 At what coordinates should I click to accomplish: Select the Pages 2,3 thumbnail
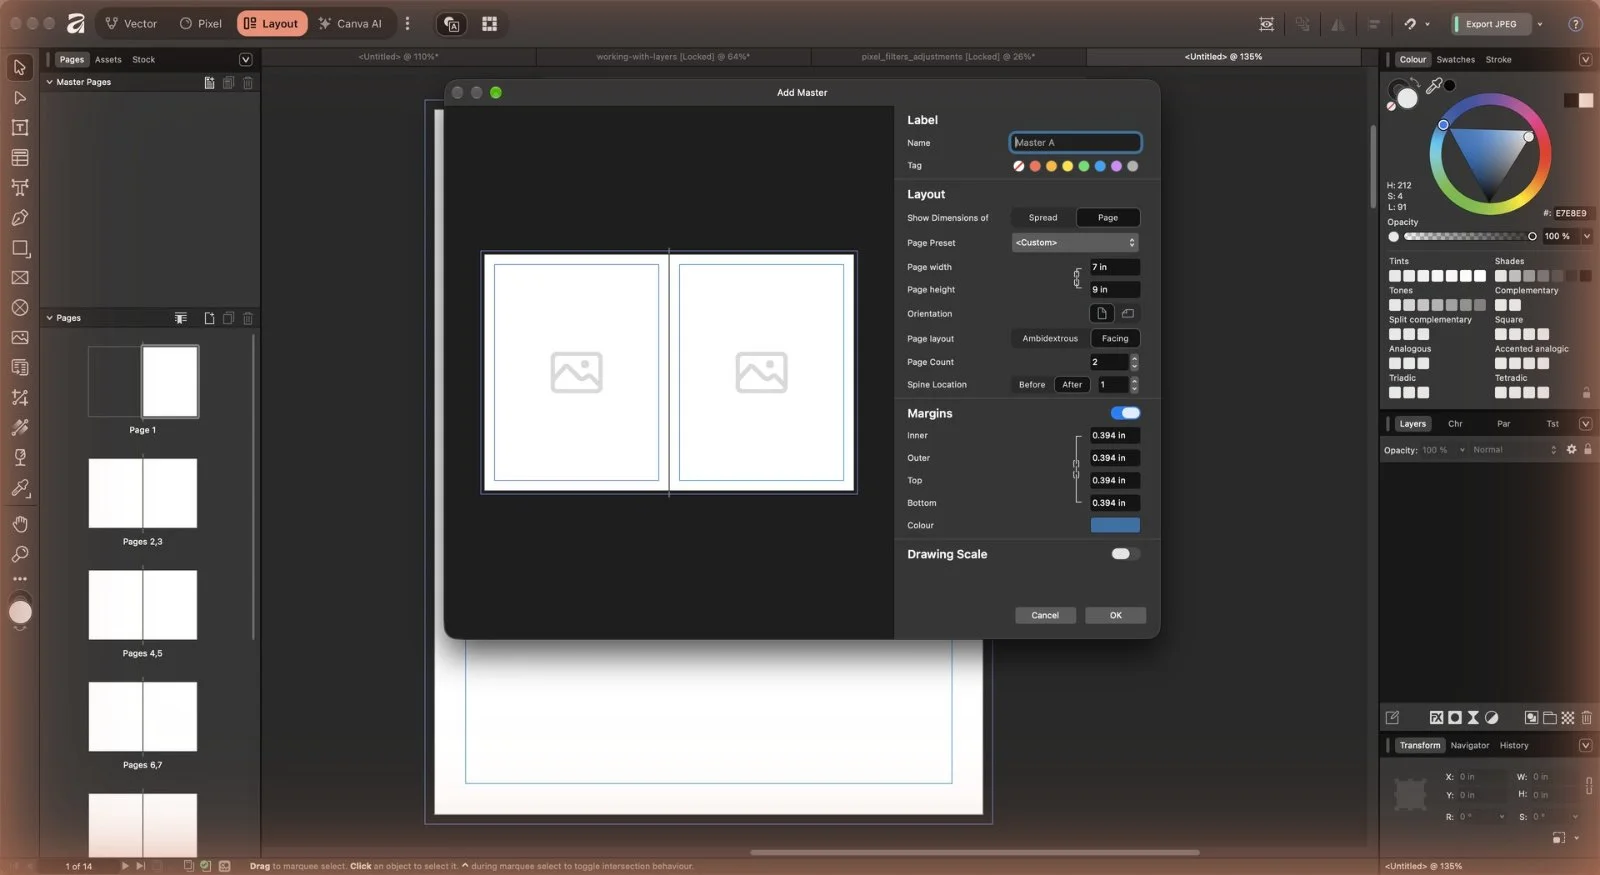[143, 493]
